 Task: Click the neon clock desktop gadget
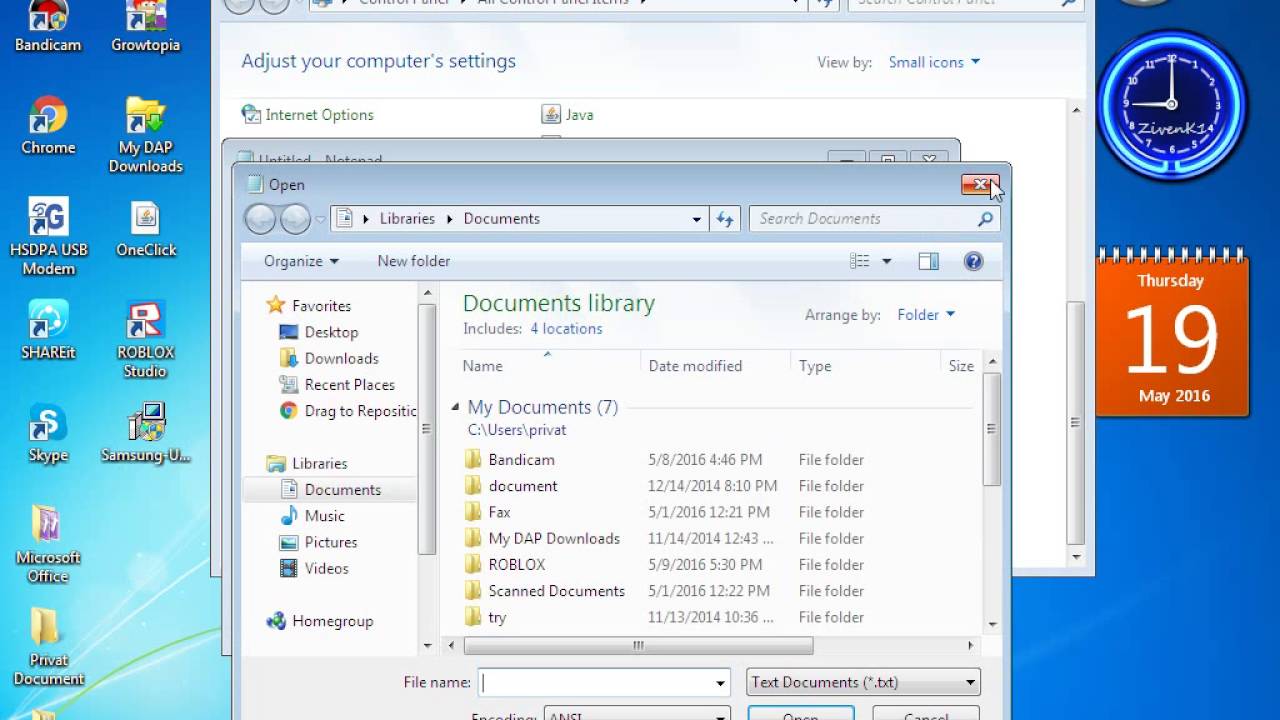1171,104
